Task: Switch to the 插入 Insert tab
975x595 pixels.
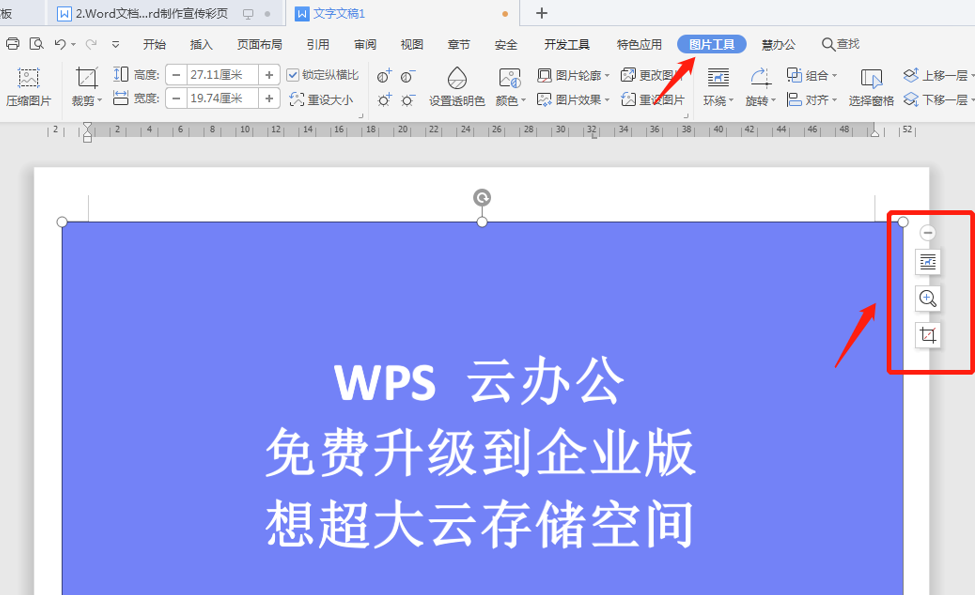Action: coord(201,44)
